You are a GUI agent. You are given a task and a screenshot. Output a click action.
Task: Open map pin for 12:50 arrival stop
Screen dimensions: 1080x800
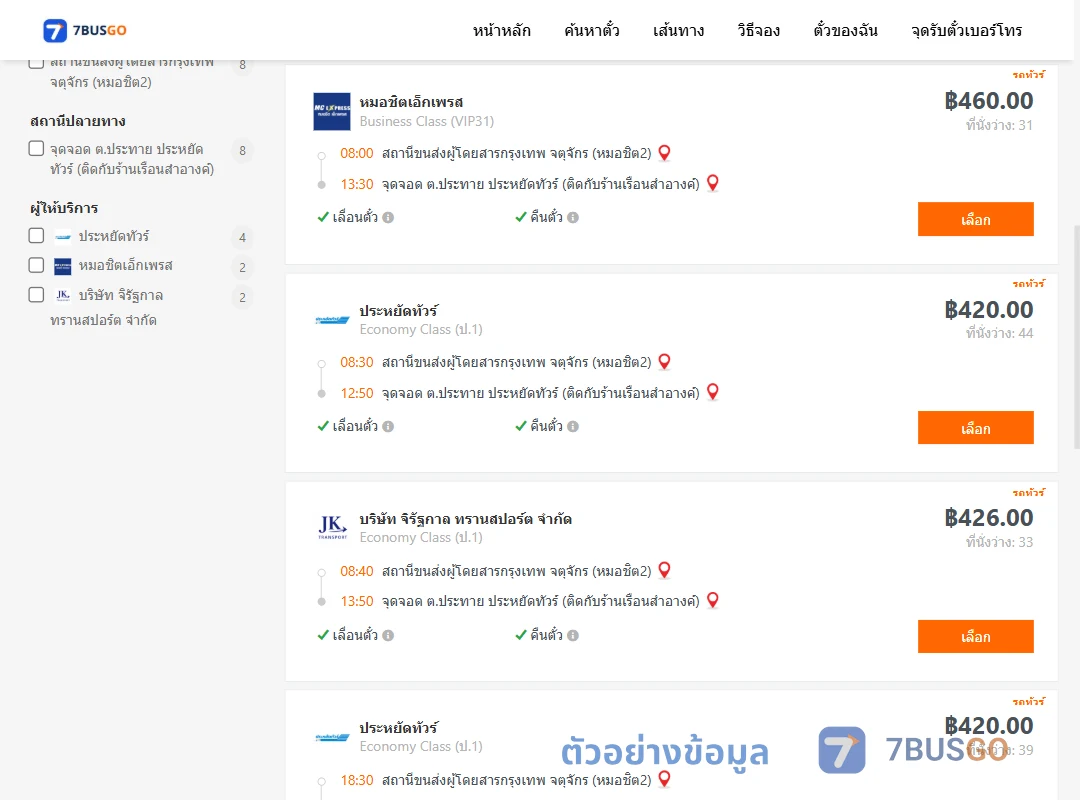tap(713, 392)
